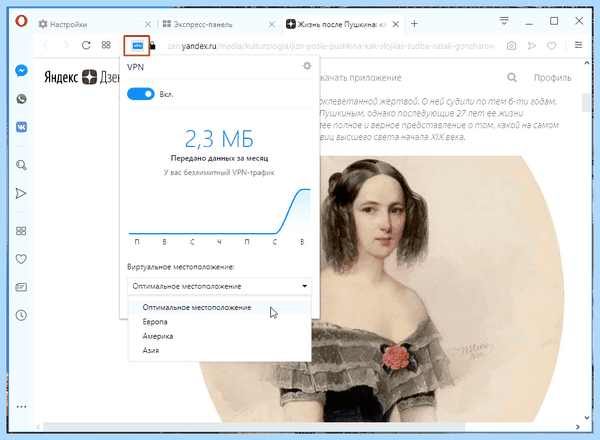Send page to My Flow from address bar

tap(532, 46)
